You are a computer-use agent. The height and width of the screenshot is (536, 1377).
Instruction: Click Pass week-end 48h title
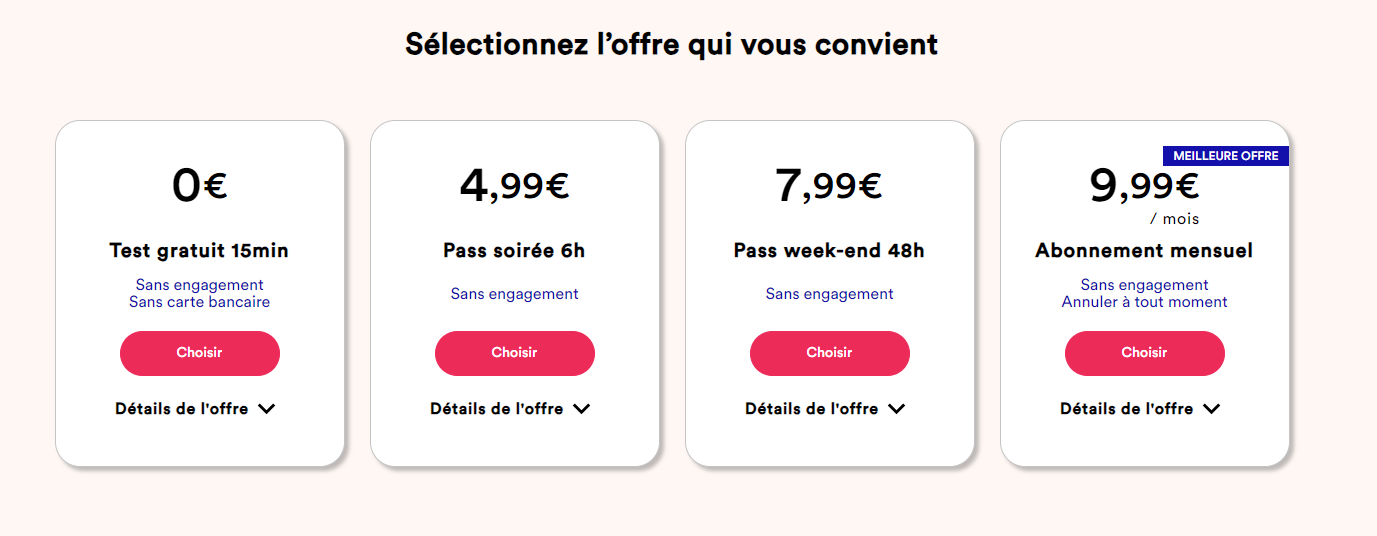point(829,251)
